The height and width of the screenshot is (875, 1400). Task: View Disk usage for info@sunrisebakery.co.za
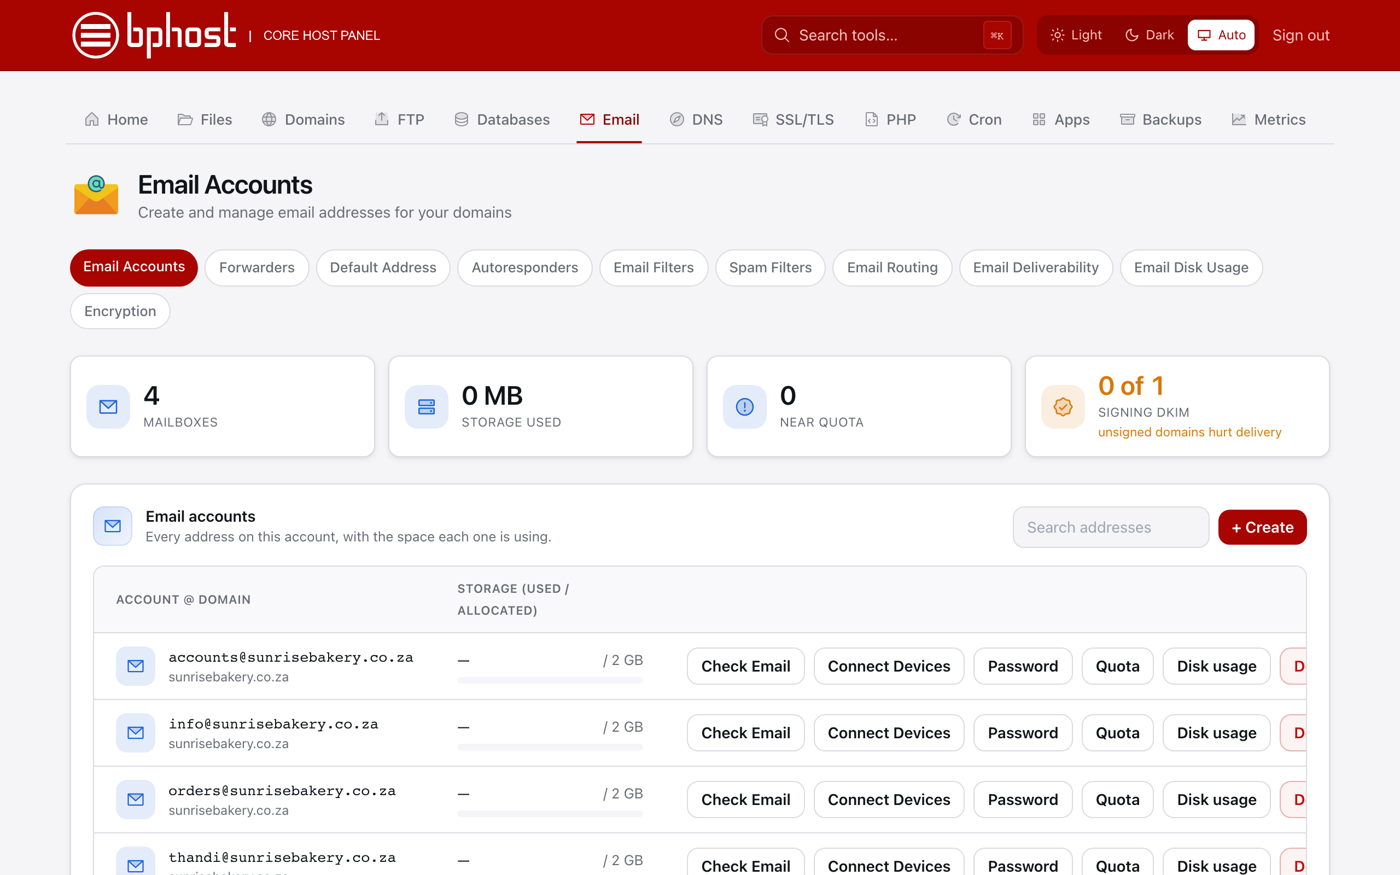click(1216, 733)
